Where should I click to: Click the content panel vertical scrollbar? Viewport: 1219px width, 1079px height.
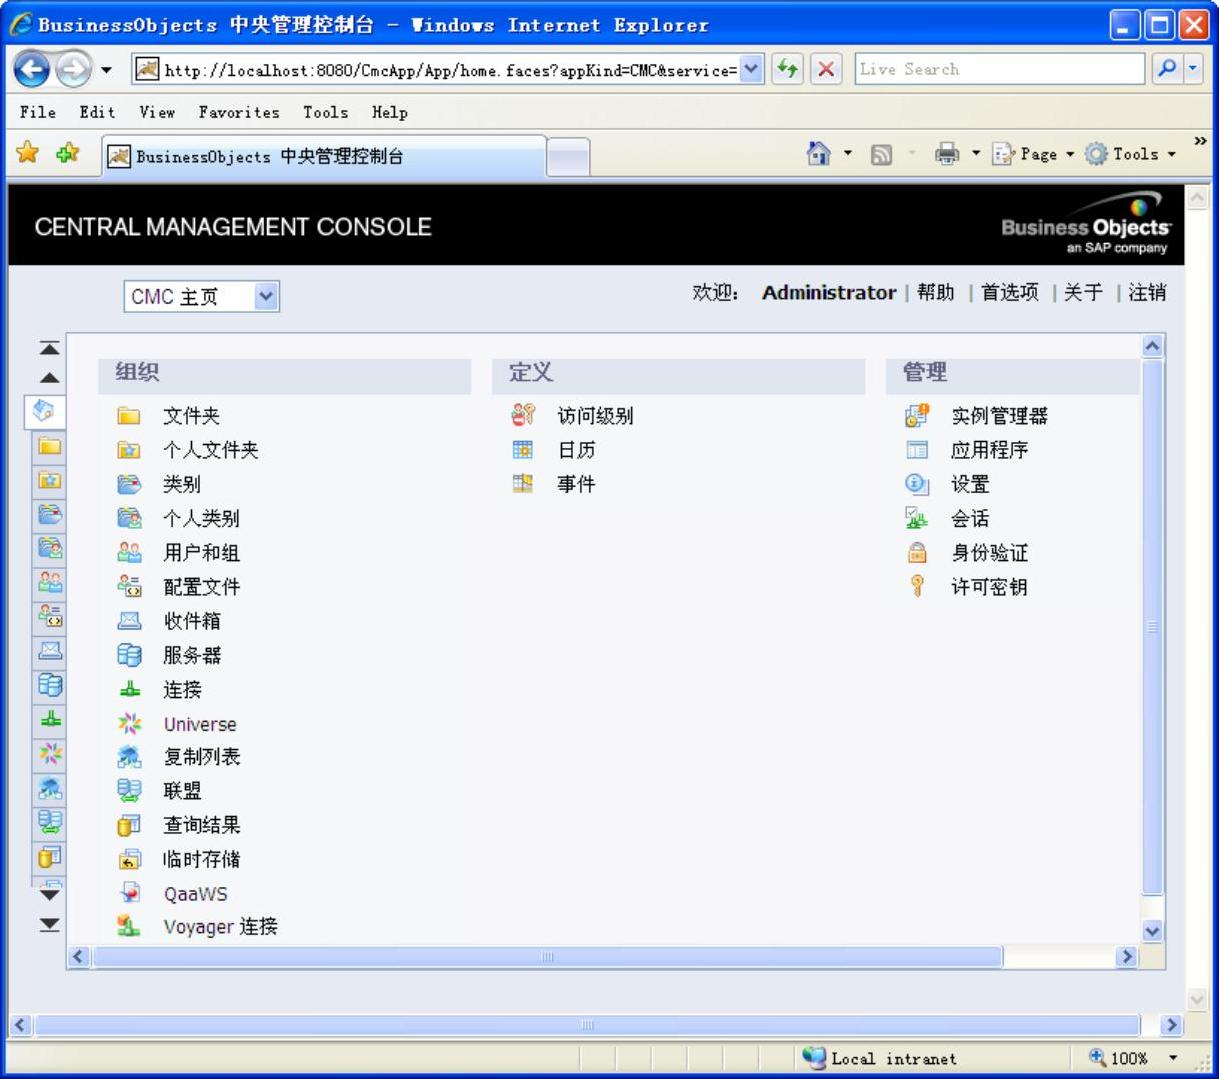(x=1153, y=626)
